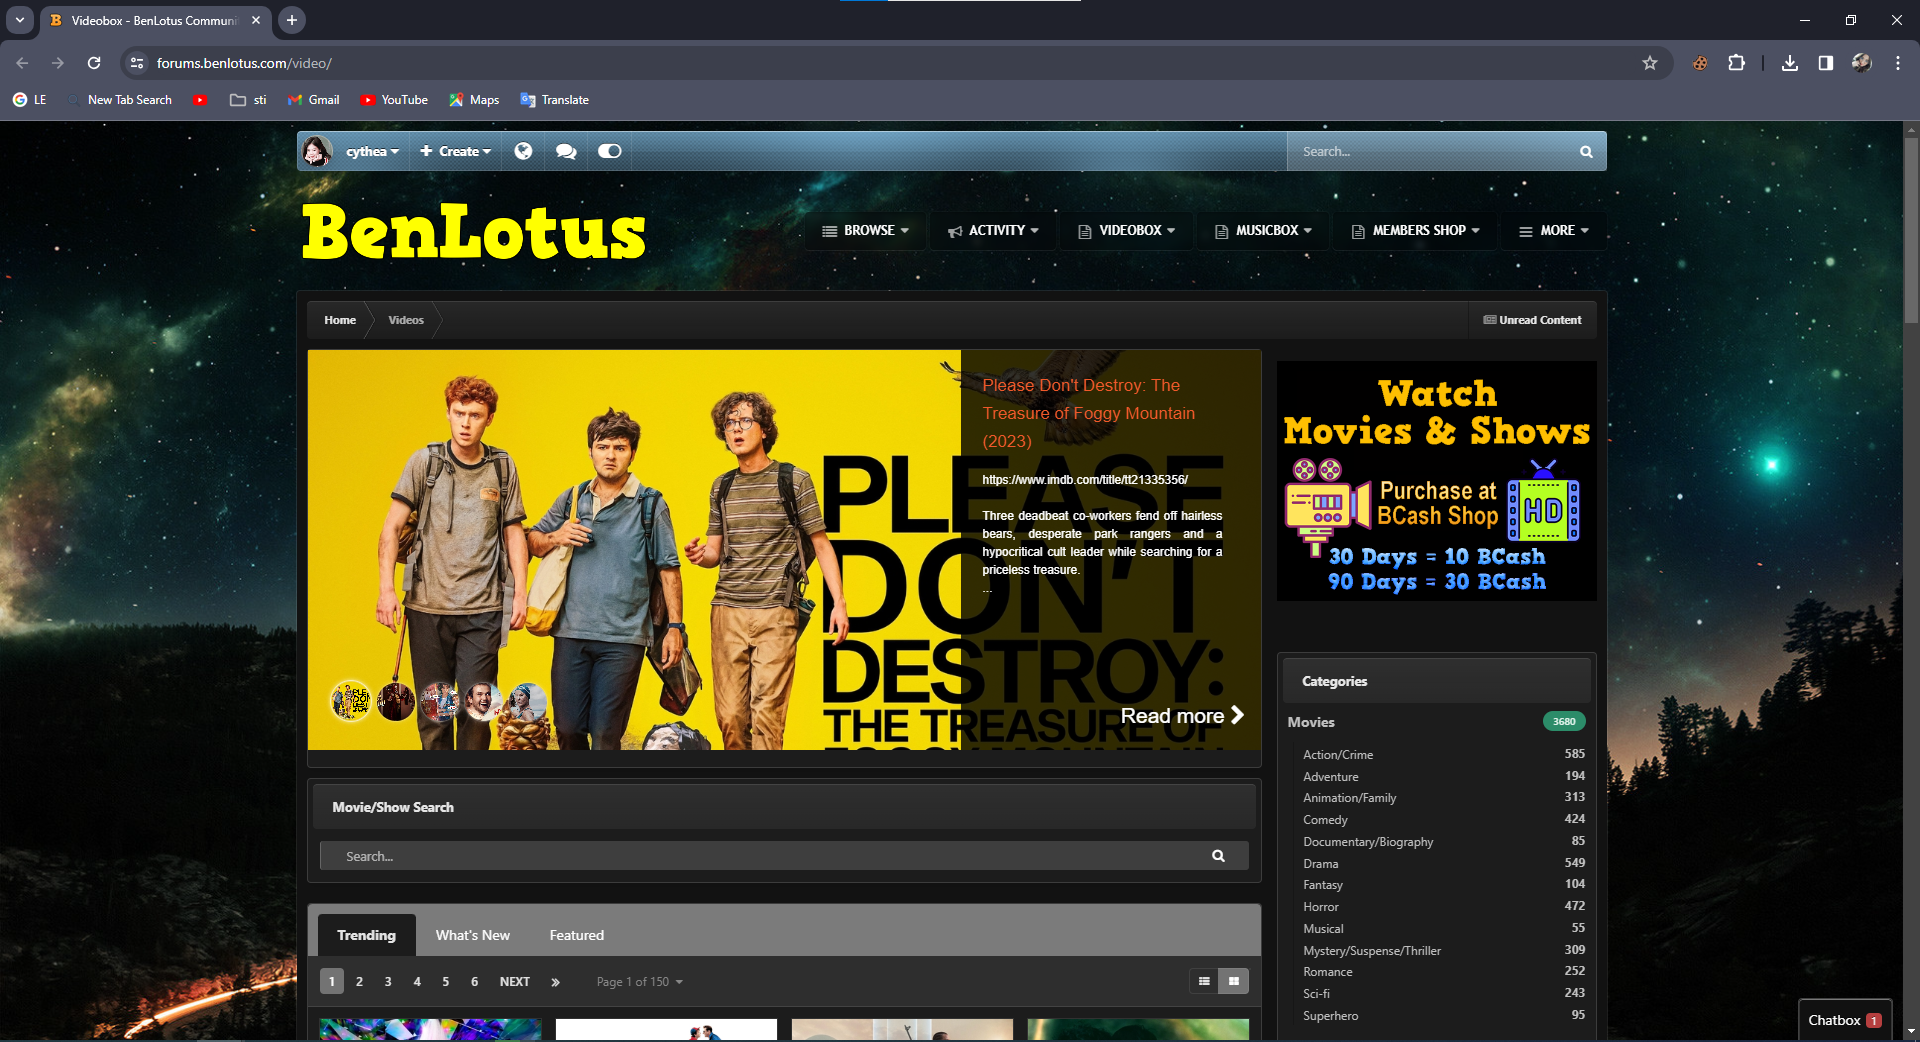Viewport: 1920px width, 1042px height.
Task: Open Translate bookmark
Action: [555, 100]
